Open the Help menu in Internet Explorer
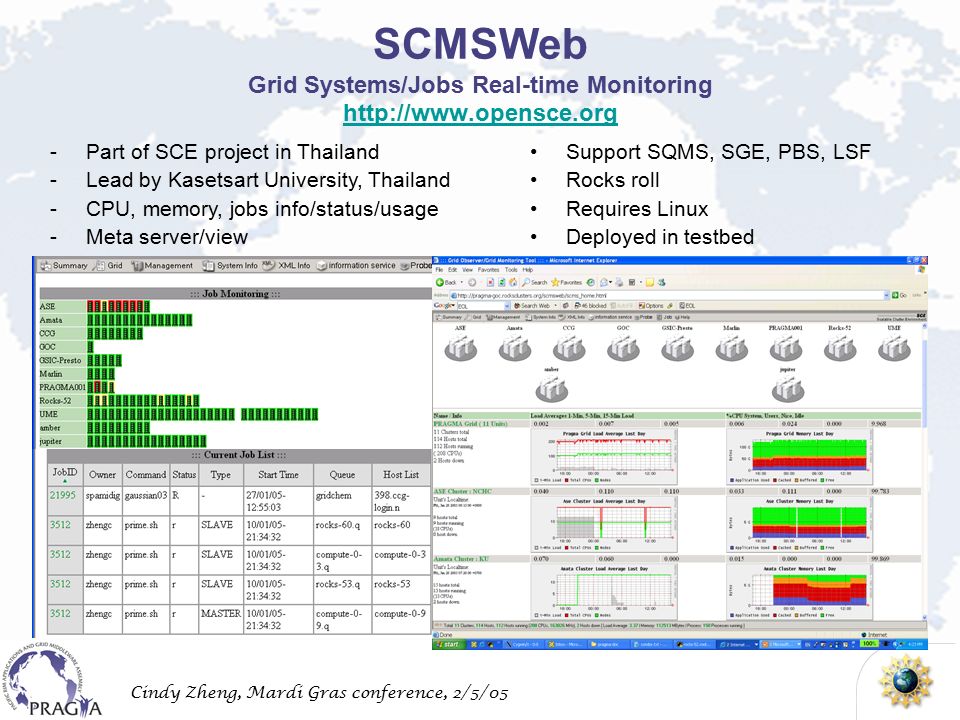This screenshot has width=960, height=720. click(528, 269)
